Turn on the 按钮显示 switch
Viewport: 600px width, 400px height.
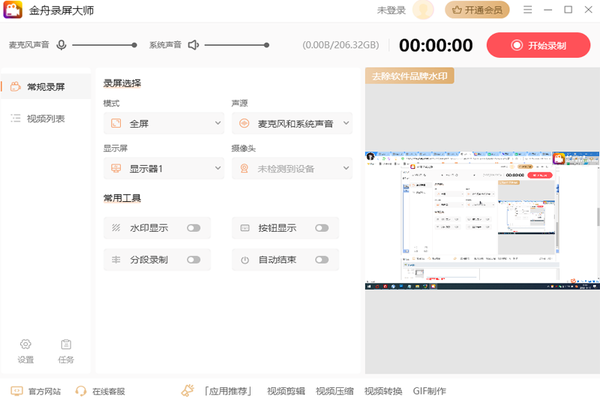(x=322, y=228)
